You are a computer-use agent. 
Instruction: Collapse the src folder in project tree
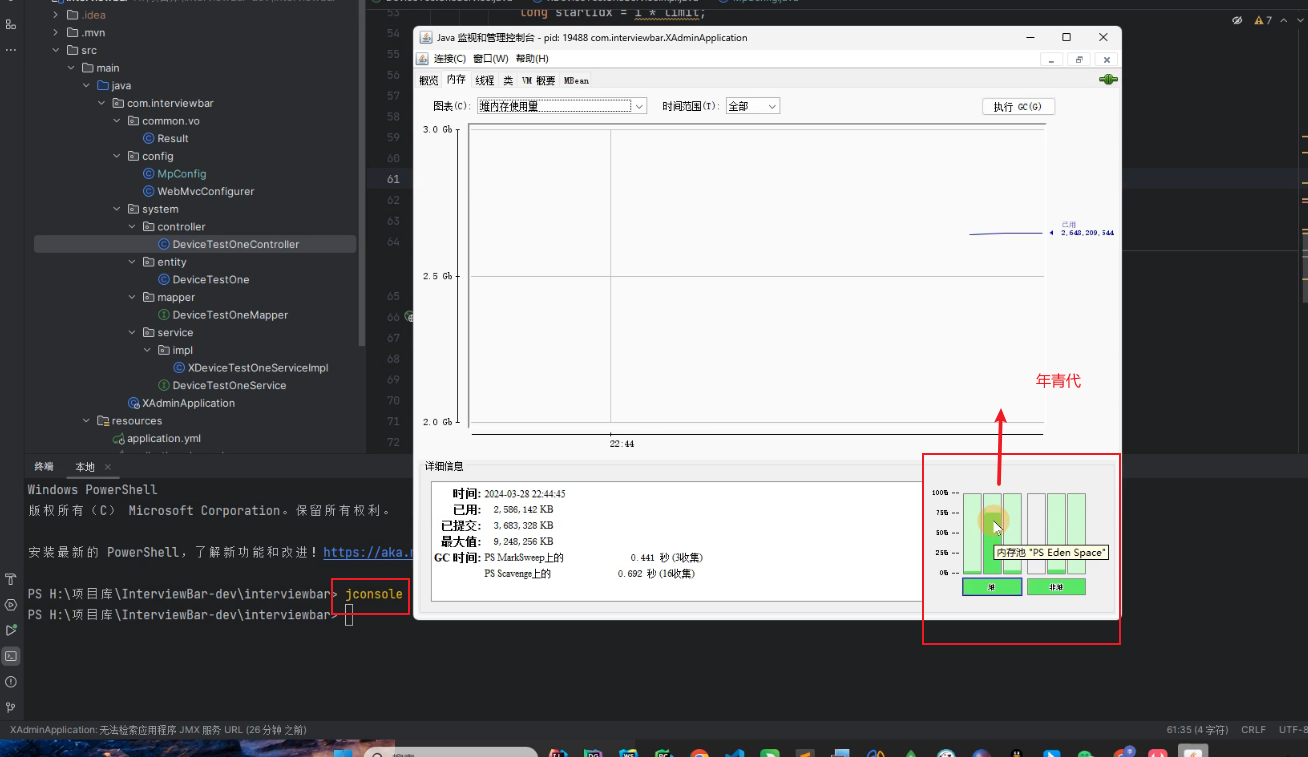[56, 50]
